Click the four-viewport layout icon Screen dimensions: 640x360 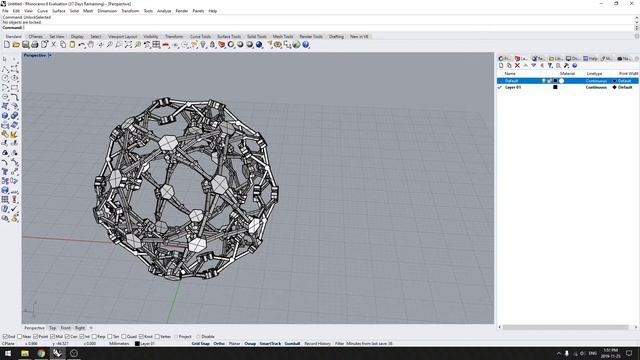pyautogui.click(x=156, y=45)
